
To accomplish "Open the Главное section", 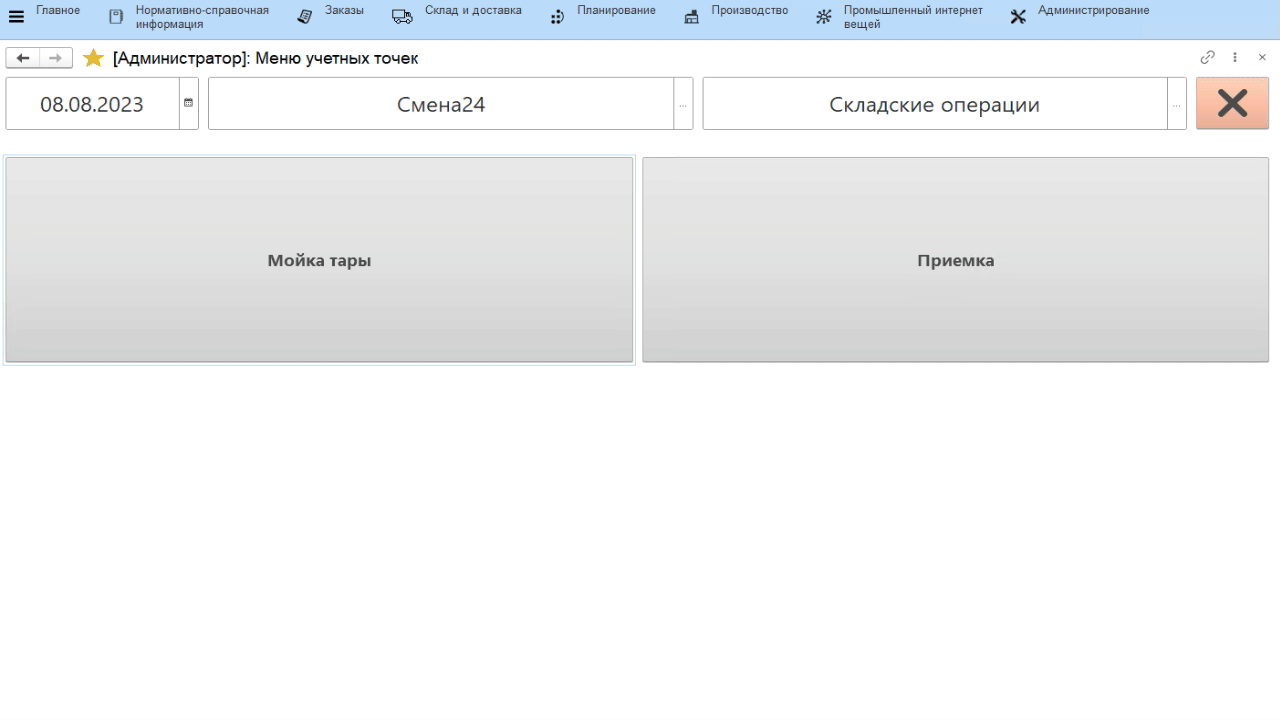I will tap(58, 11).
